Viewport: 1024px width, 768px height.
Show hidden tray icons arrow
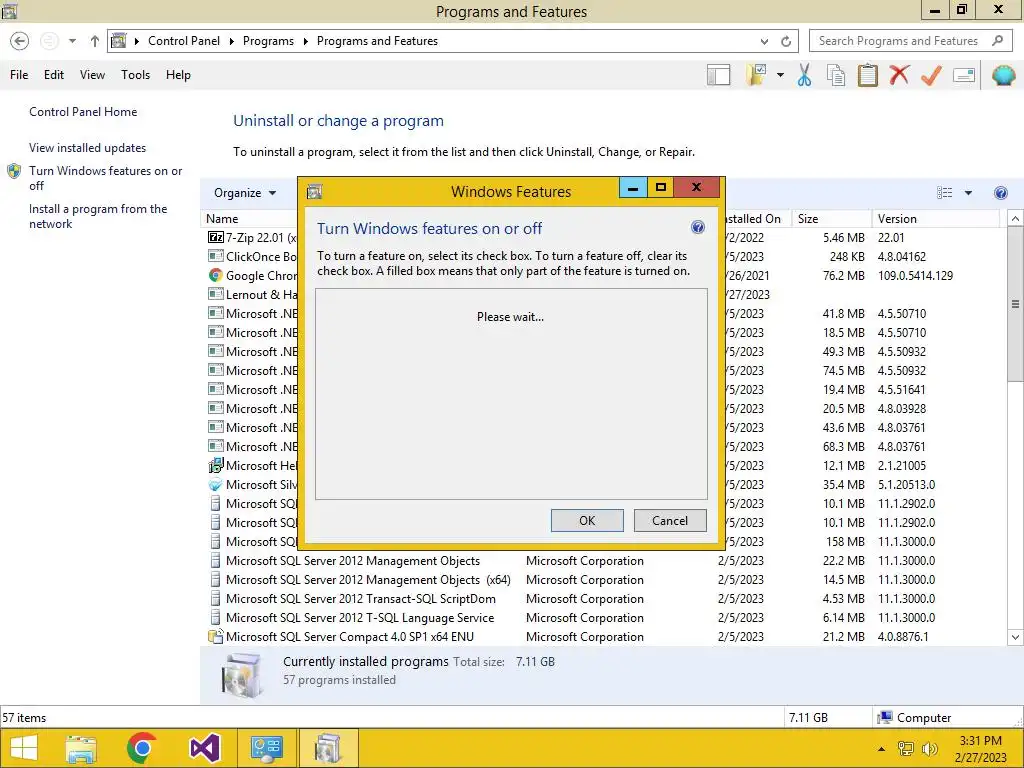click(882, 749)
